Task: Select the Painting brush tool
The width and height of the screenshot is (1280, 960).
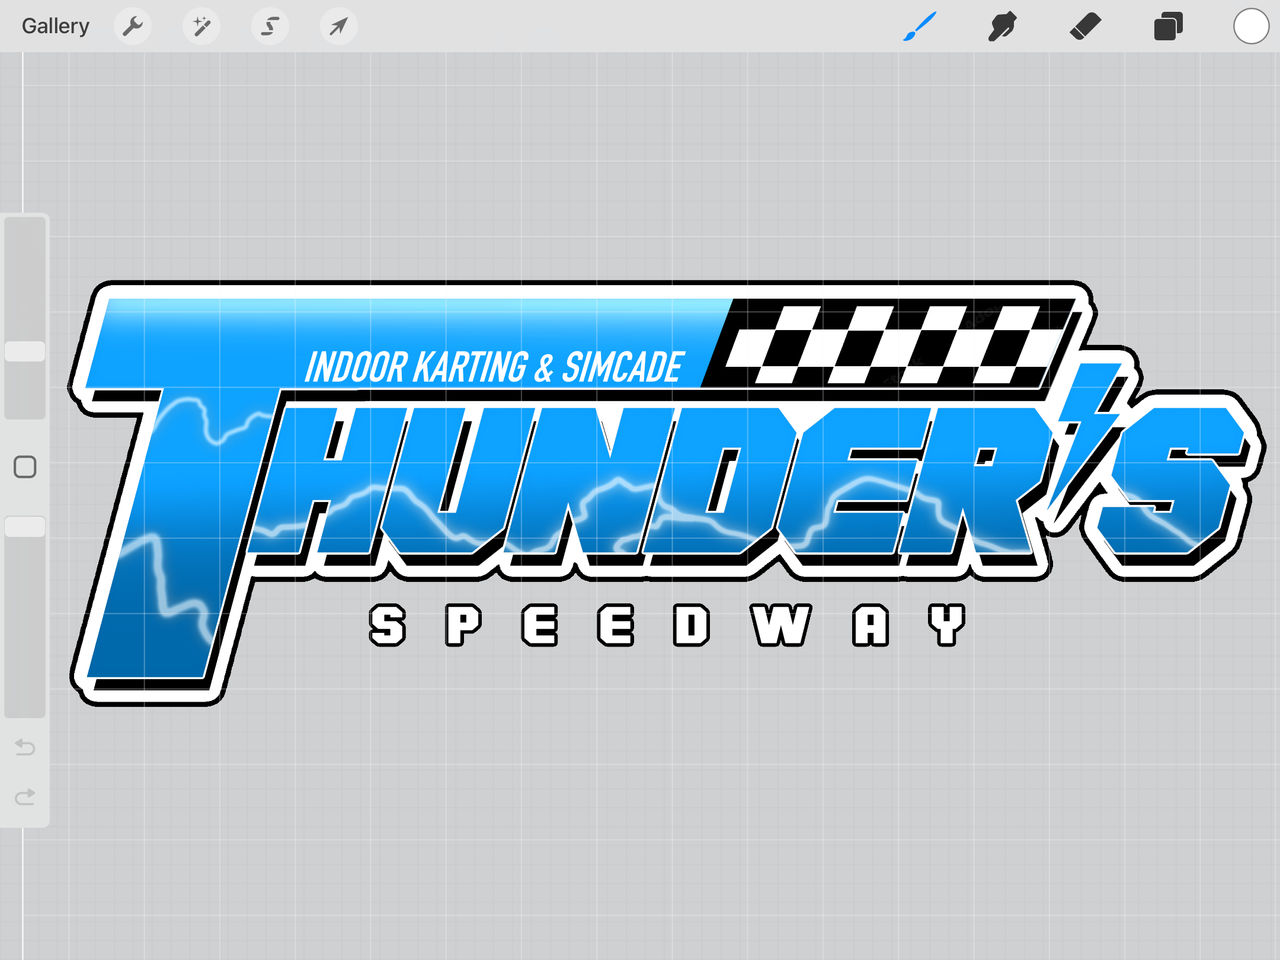Action: pos(919,26)
